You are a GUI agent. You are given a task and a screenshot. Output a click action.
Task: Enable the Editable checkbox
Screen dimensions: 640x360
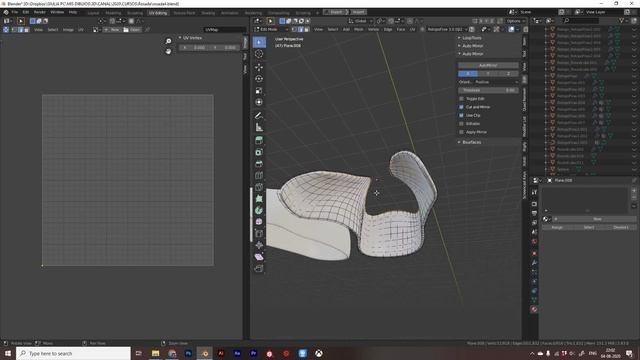click(462, 124)
